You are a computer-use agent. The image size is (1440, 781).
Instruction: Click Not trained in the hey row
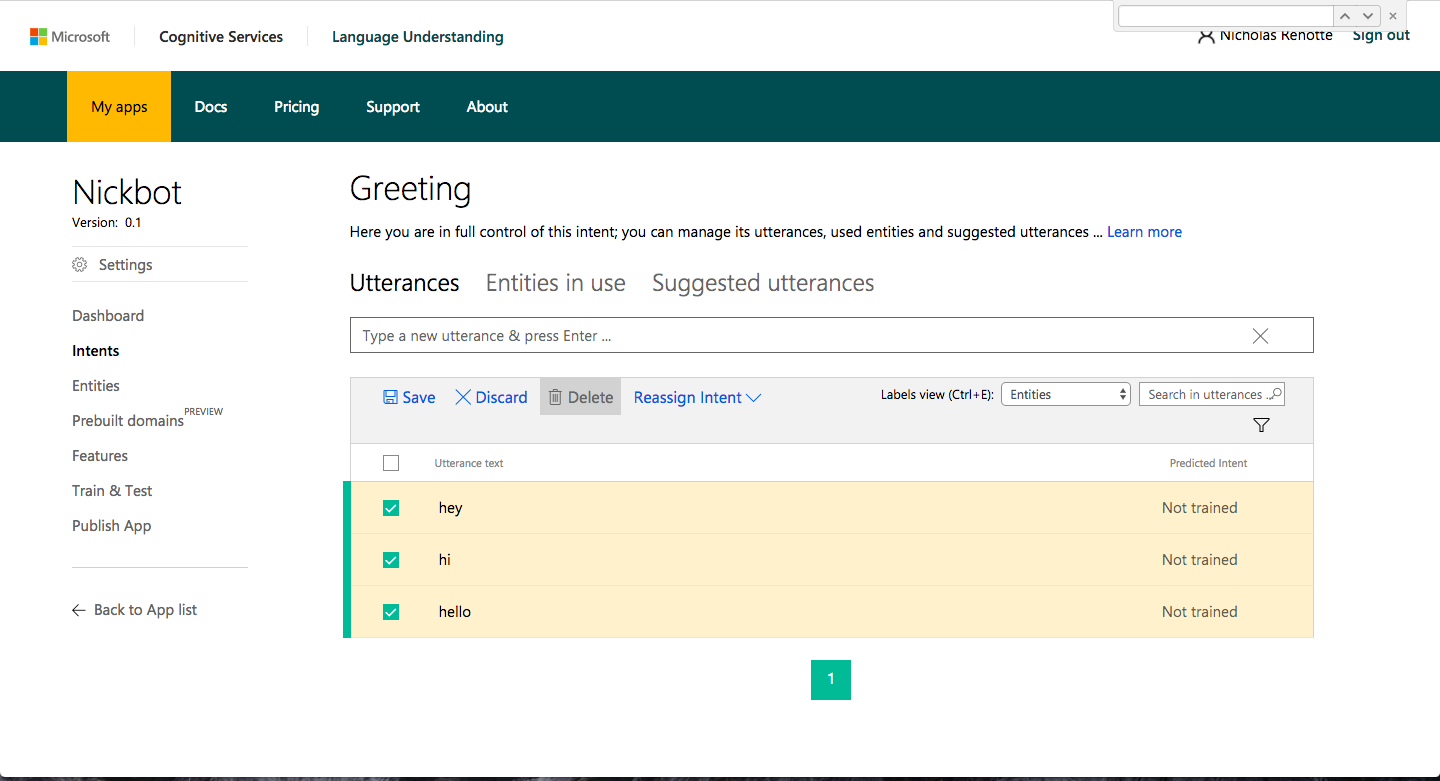click(1200, 508)
